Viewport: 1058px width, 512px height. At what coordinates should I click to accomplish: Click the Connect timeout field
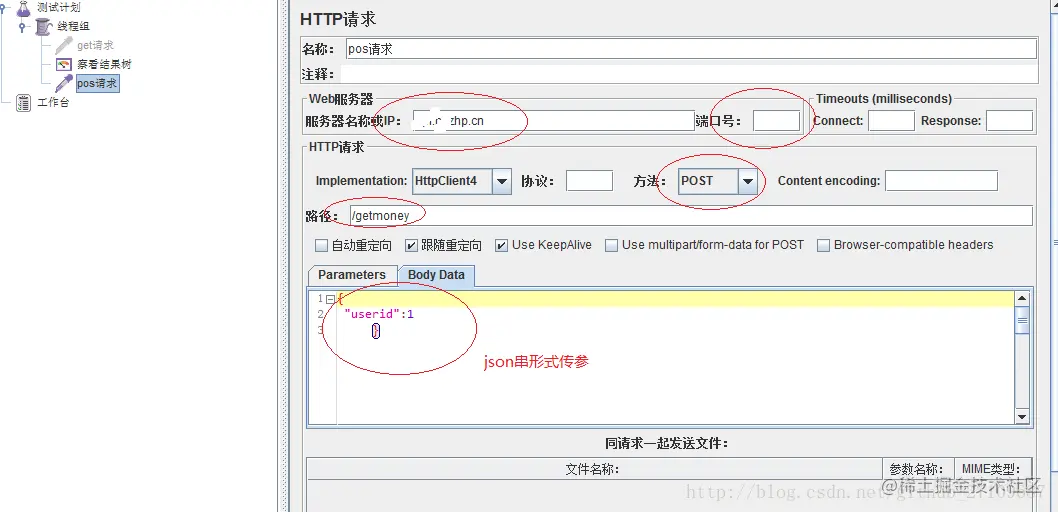pyautogui.click(x=891, y=121)
